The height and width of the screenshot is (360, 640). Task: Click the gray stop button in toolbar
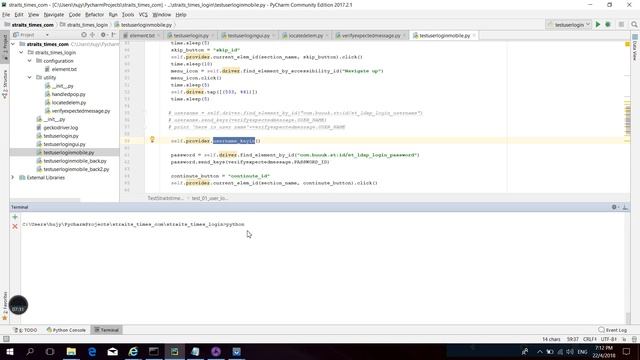pos(621,24)
